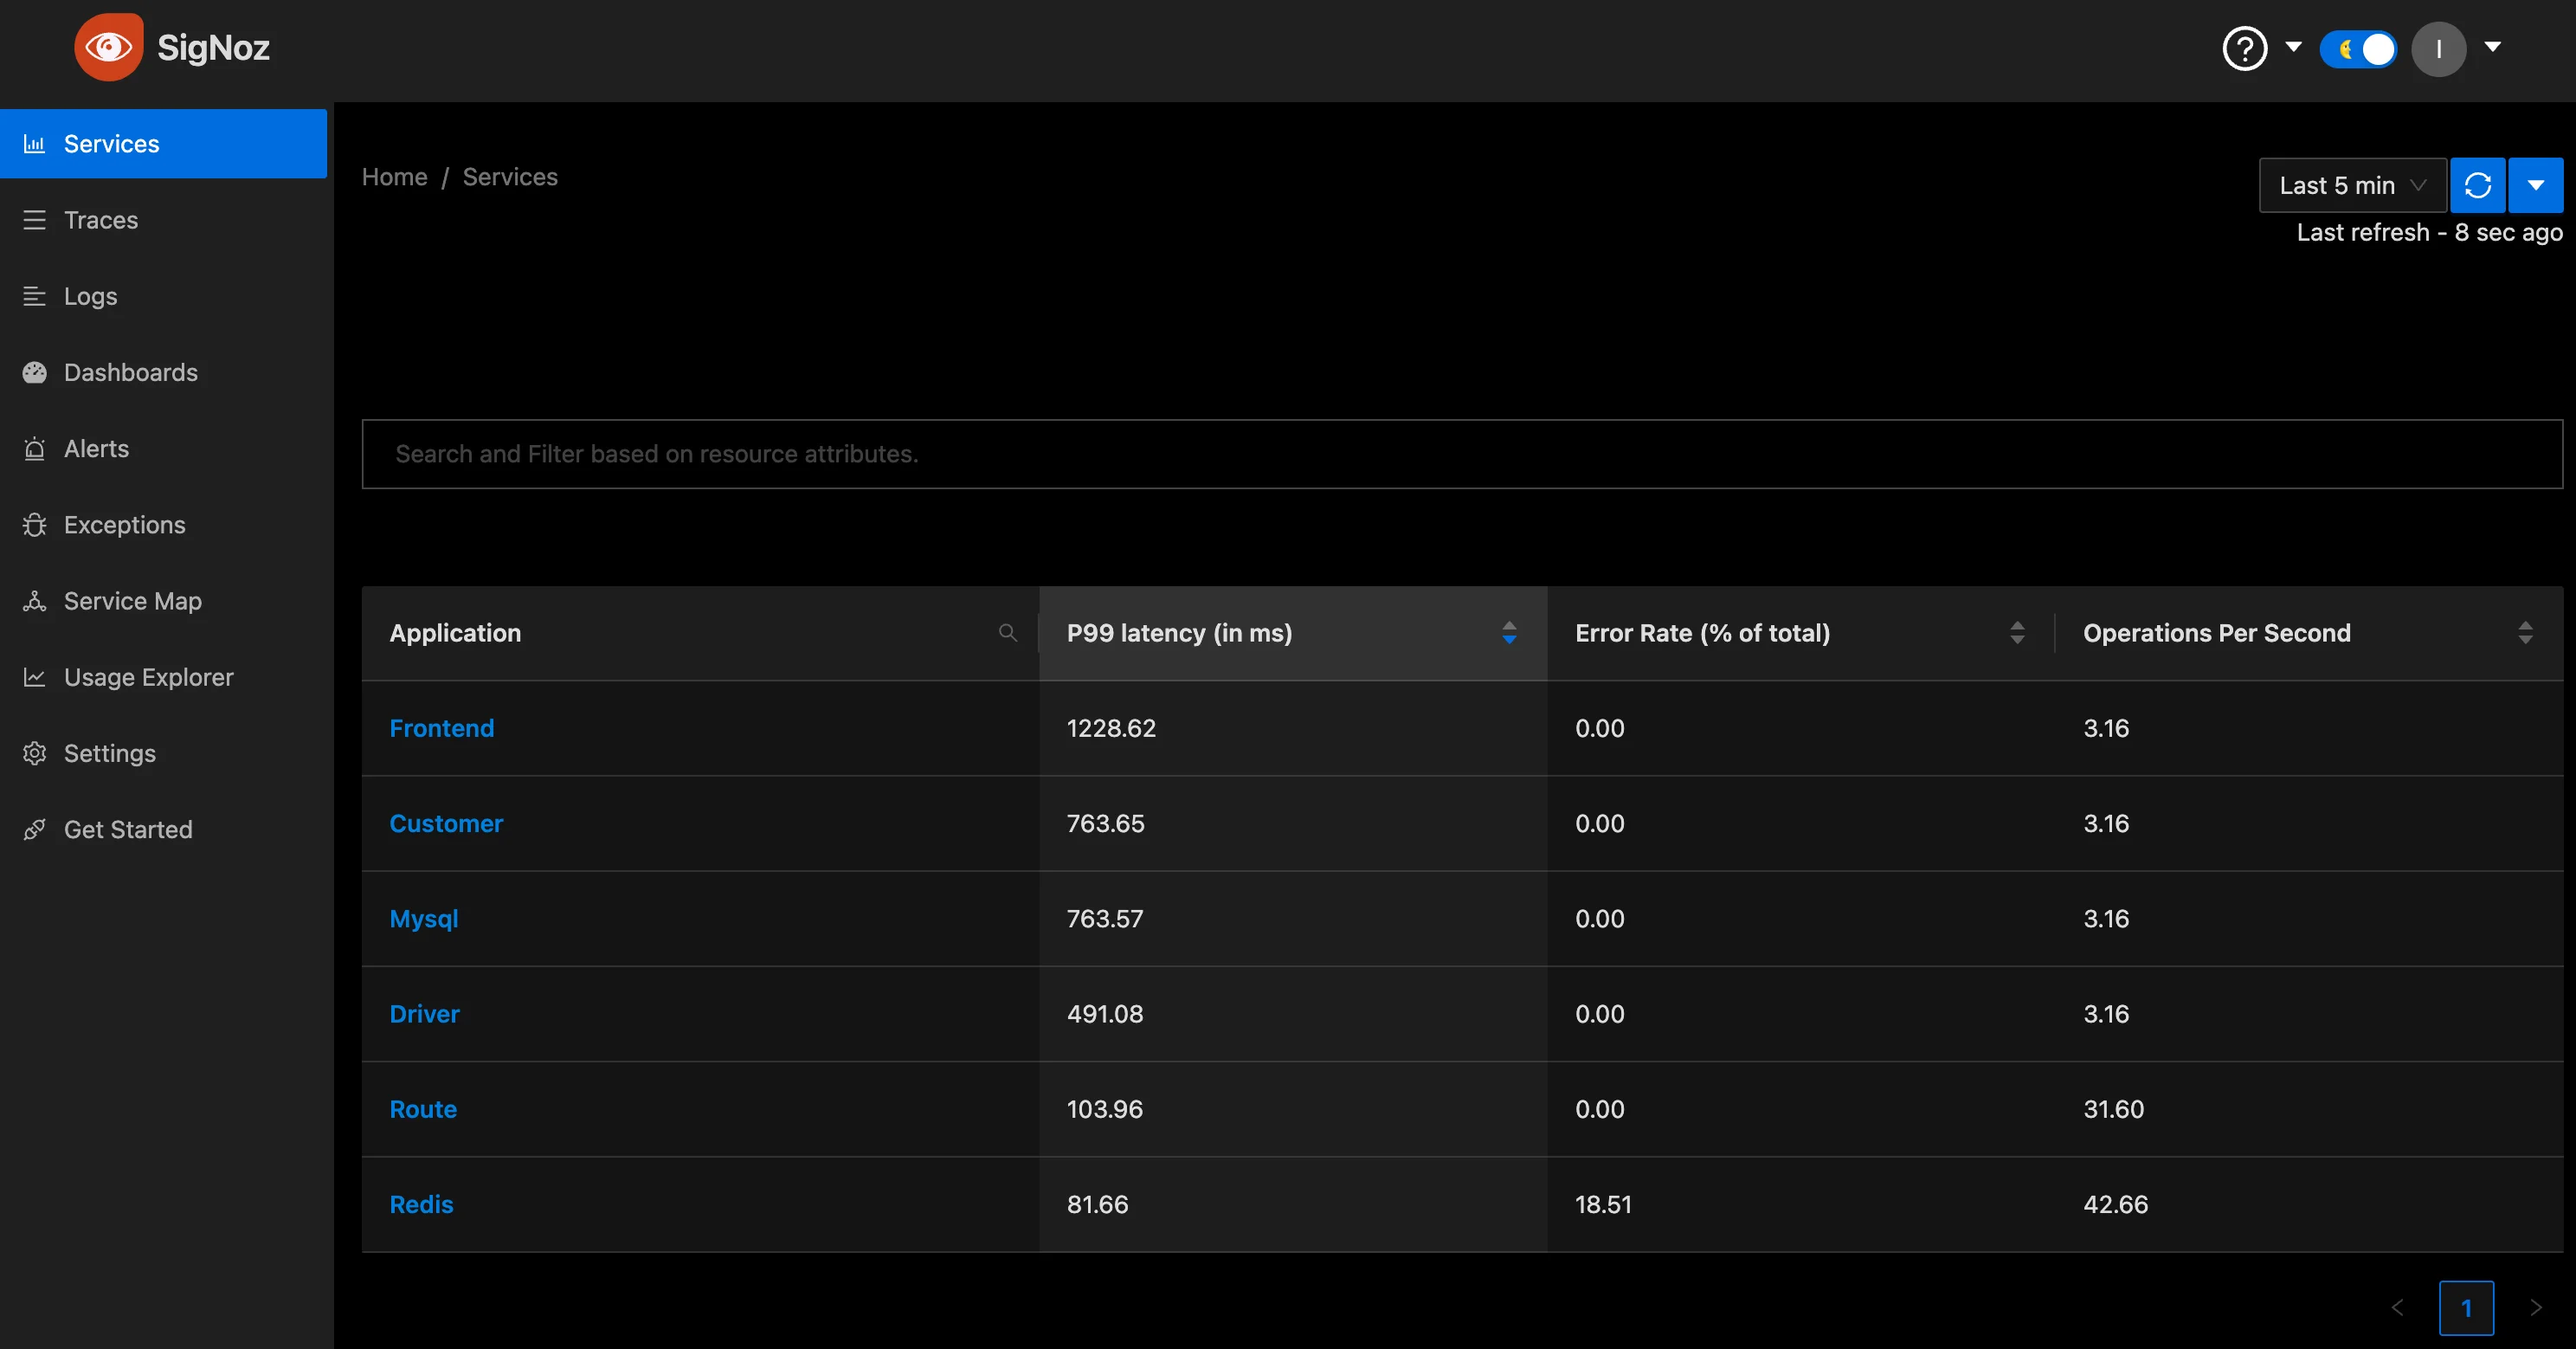Click Frontend latency value 1228.62
The width and height of the screenshot is (2576, 1349).
pyautogui.click(x=1111, y=728)
